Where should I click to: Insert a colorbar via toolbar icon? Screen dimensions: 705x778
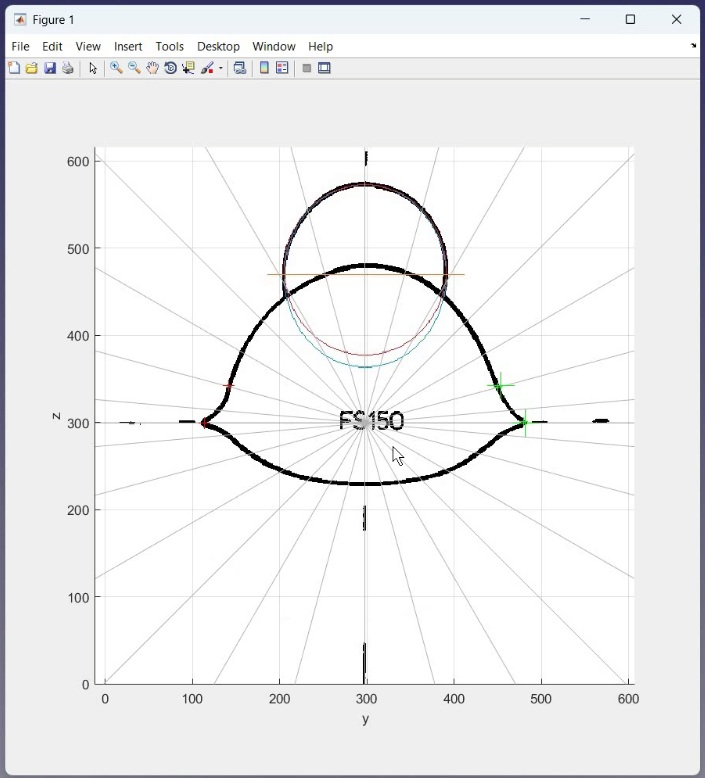tap(264, 68)
